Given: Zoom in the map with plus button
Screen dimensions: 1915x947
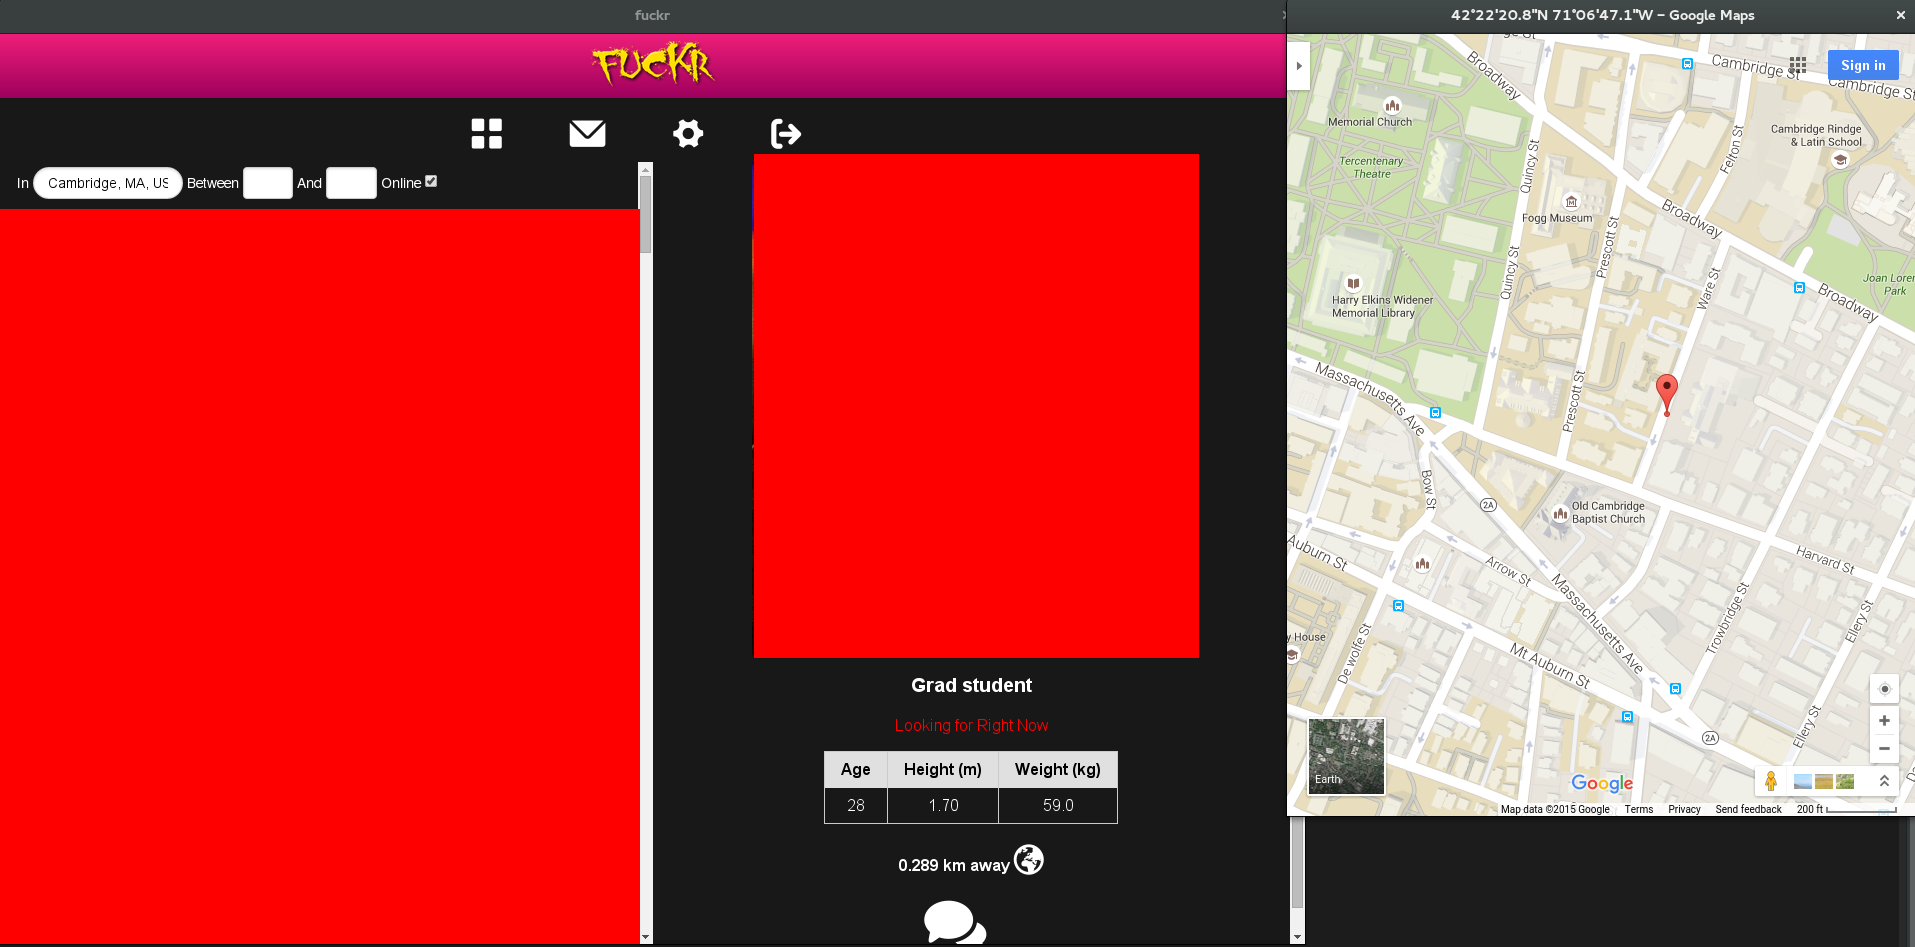Looking at the screenshot, I should pos(1884,720).
